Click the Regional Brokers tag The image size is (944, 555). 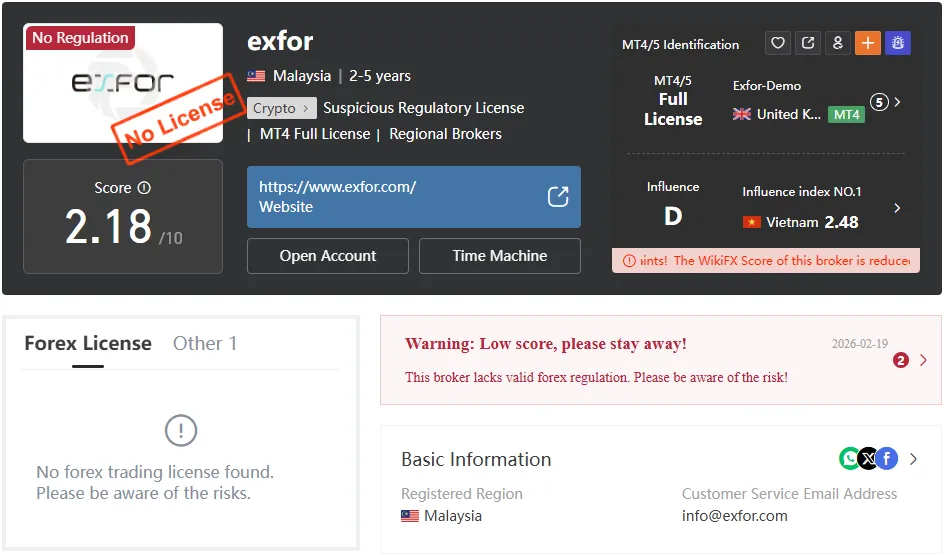point(446,134)
